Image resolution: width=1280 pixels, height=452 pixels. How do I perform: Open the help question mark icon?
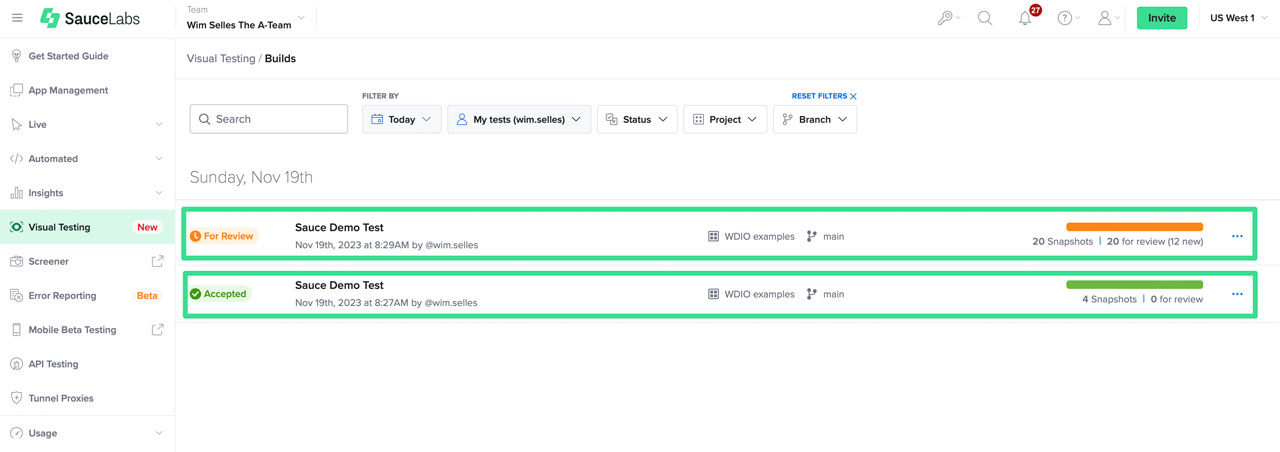pyautogui.click(x=1065, y=18)
